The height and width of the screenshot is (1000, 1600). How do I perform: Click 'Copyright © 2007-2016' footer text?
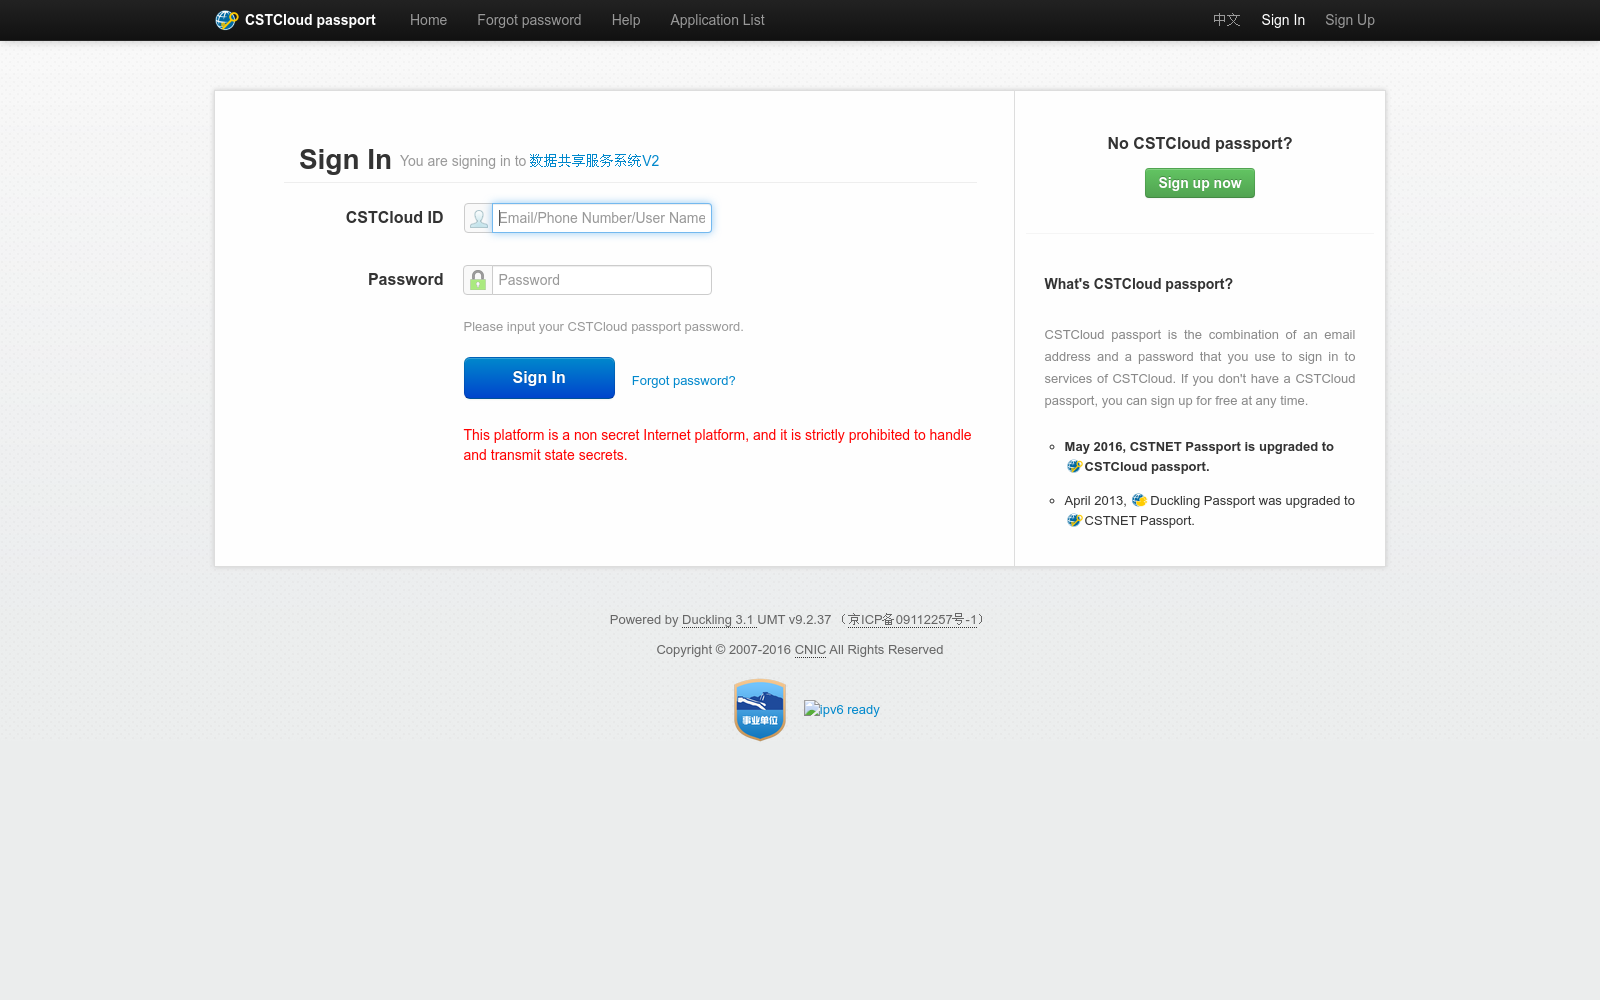(x=724, y=650)
